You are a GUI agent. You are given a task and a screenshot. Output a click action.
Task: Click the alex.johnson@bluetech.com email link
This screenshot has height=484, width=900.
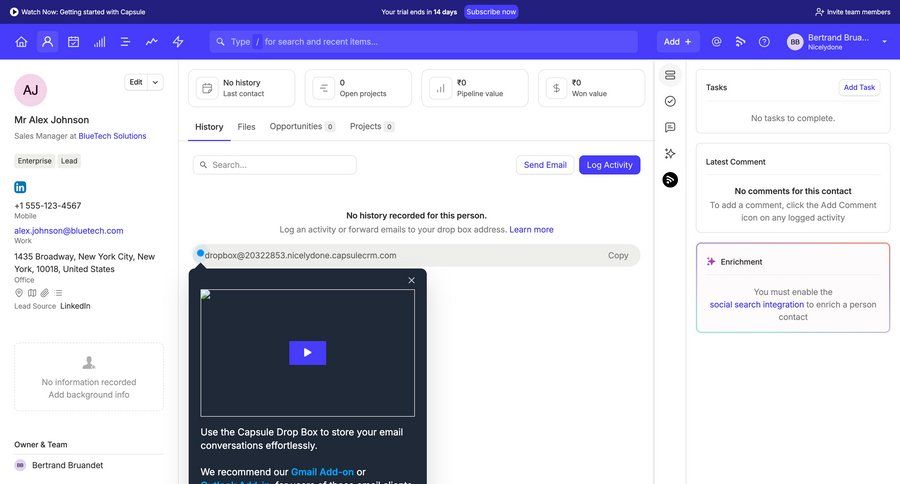69,231
